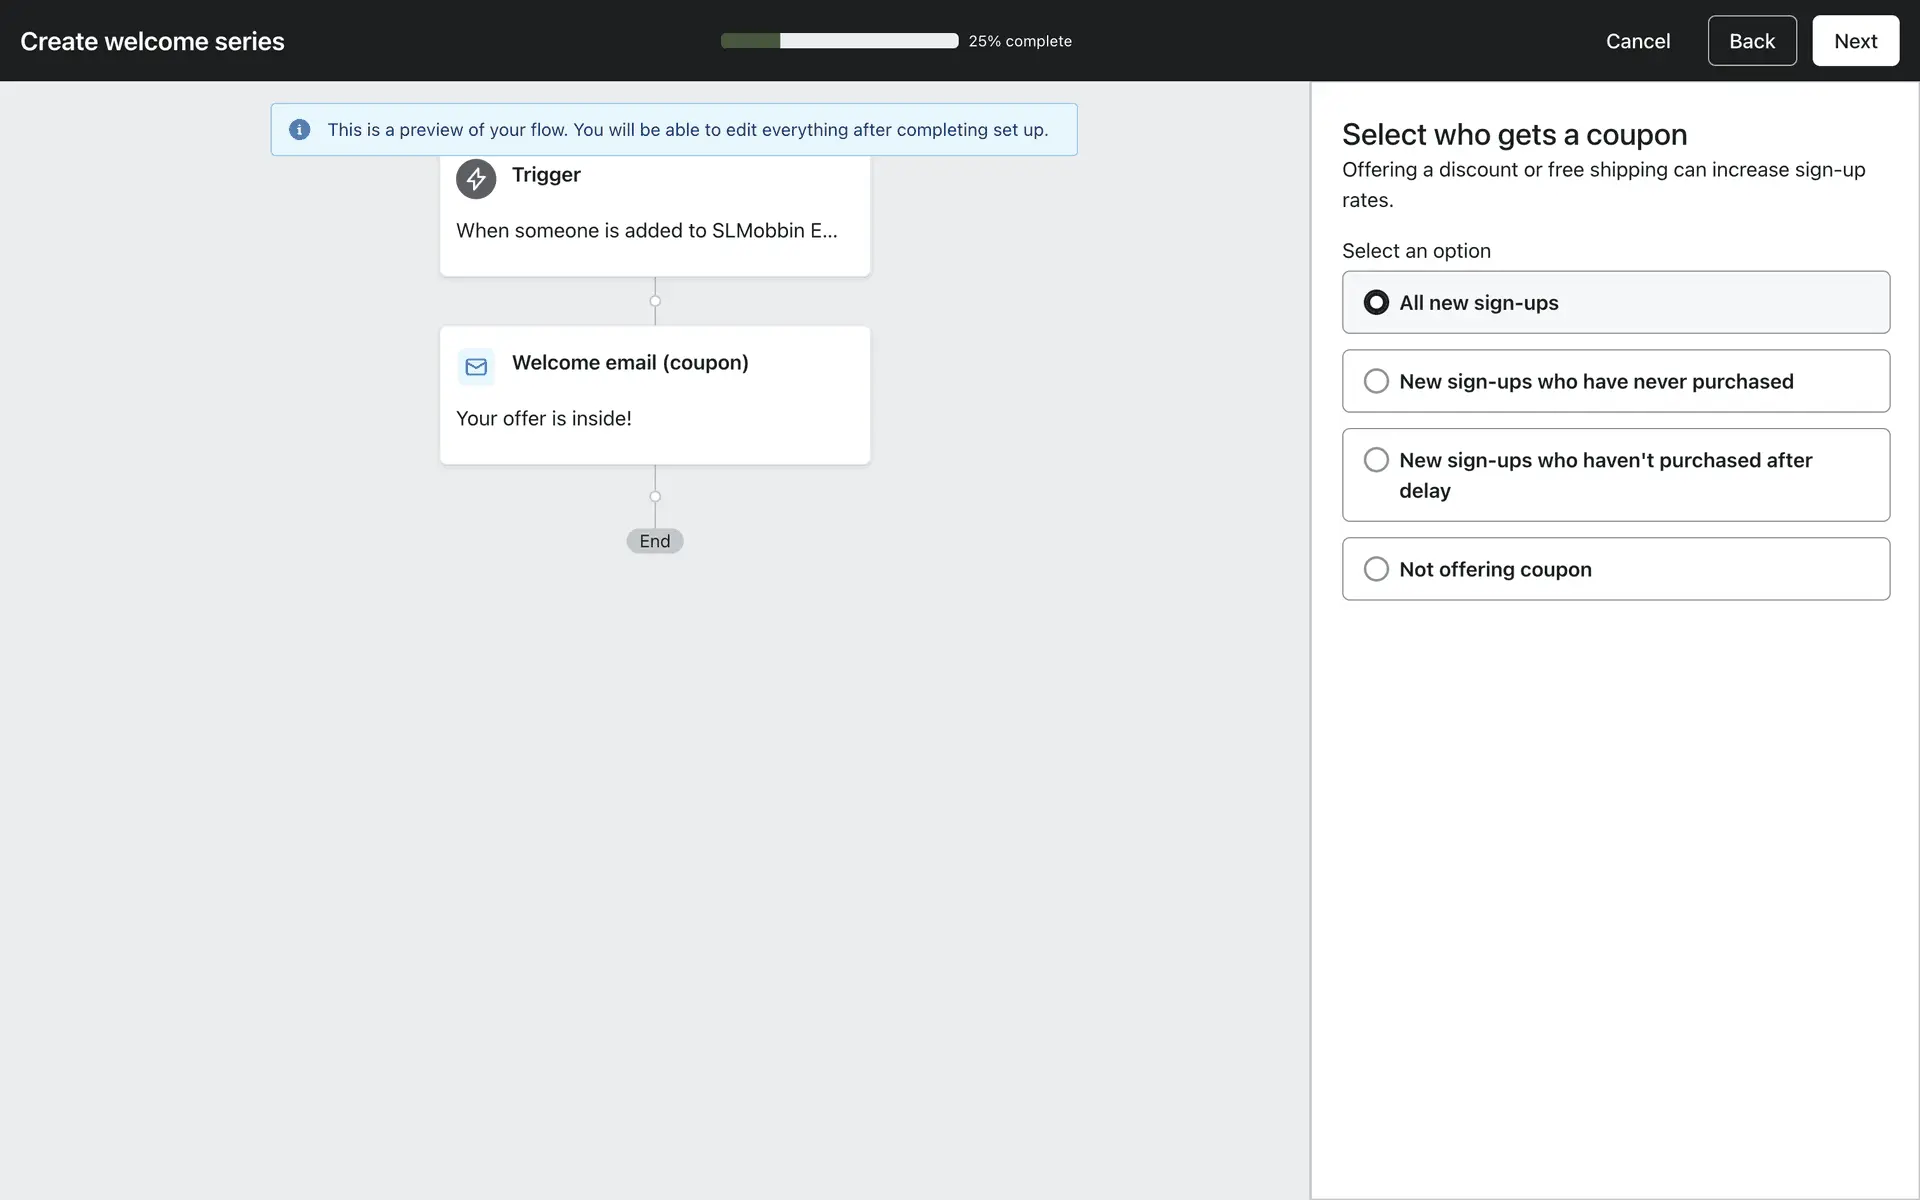This screenshot has height=1200, width=1920.
Task: Click the Create welcome series title
Action: [x=152, y=41]
